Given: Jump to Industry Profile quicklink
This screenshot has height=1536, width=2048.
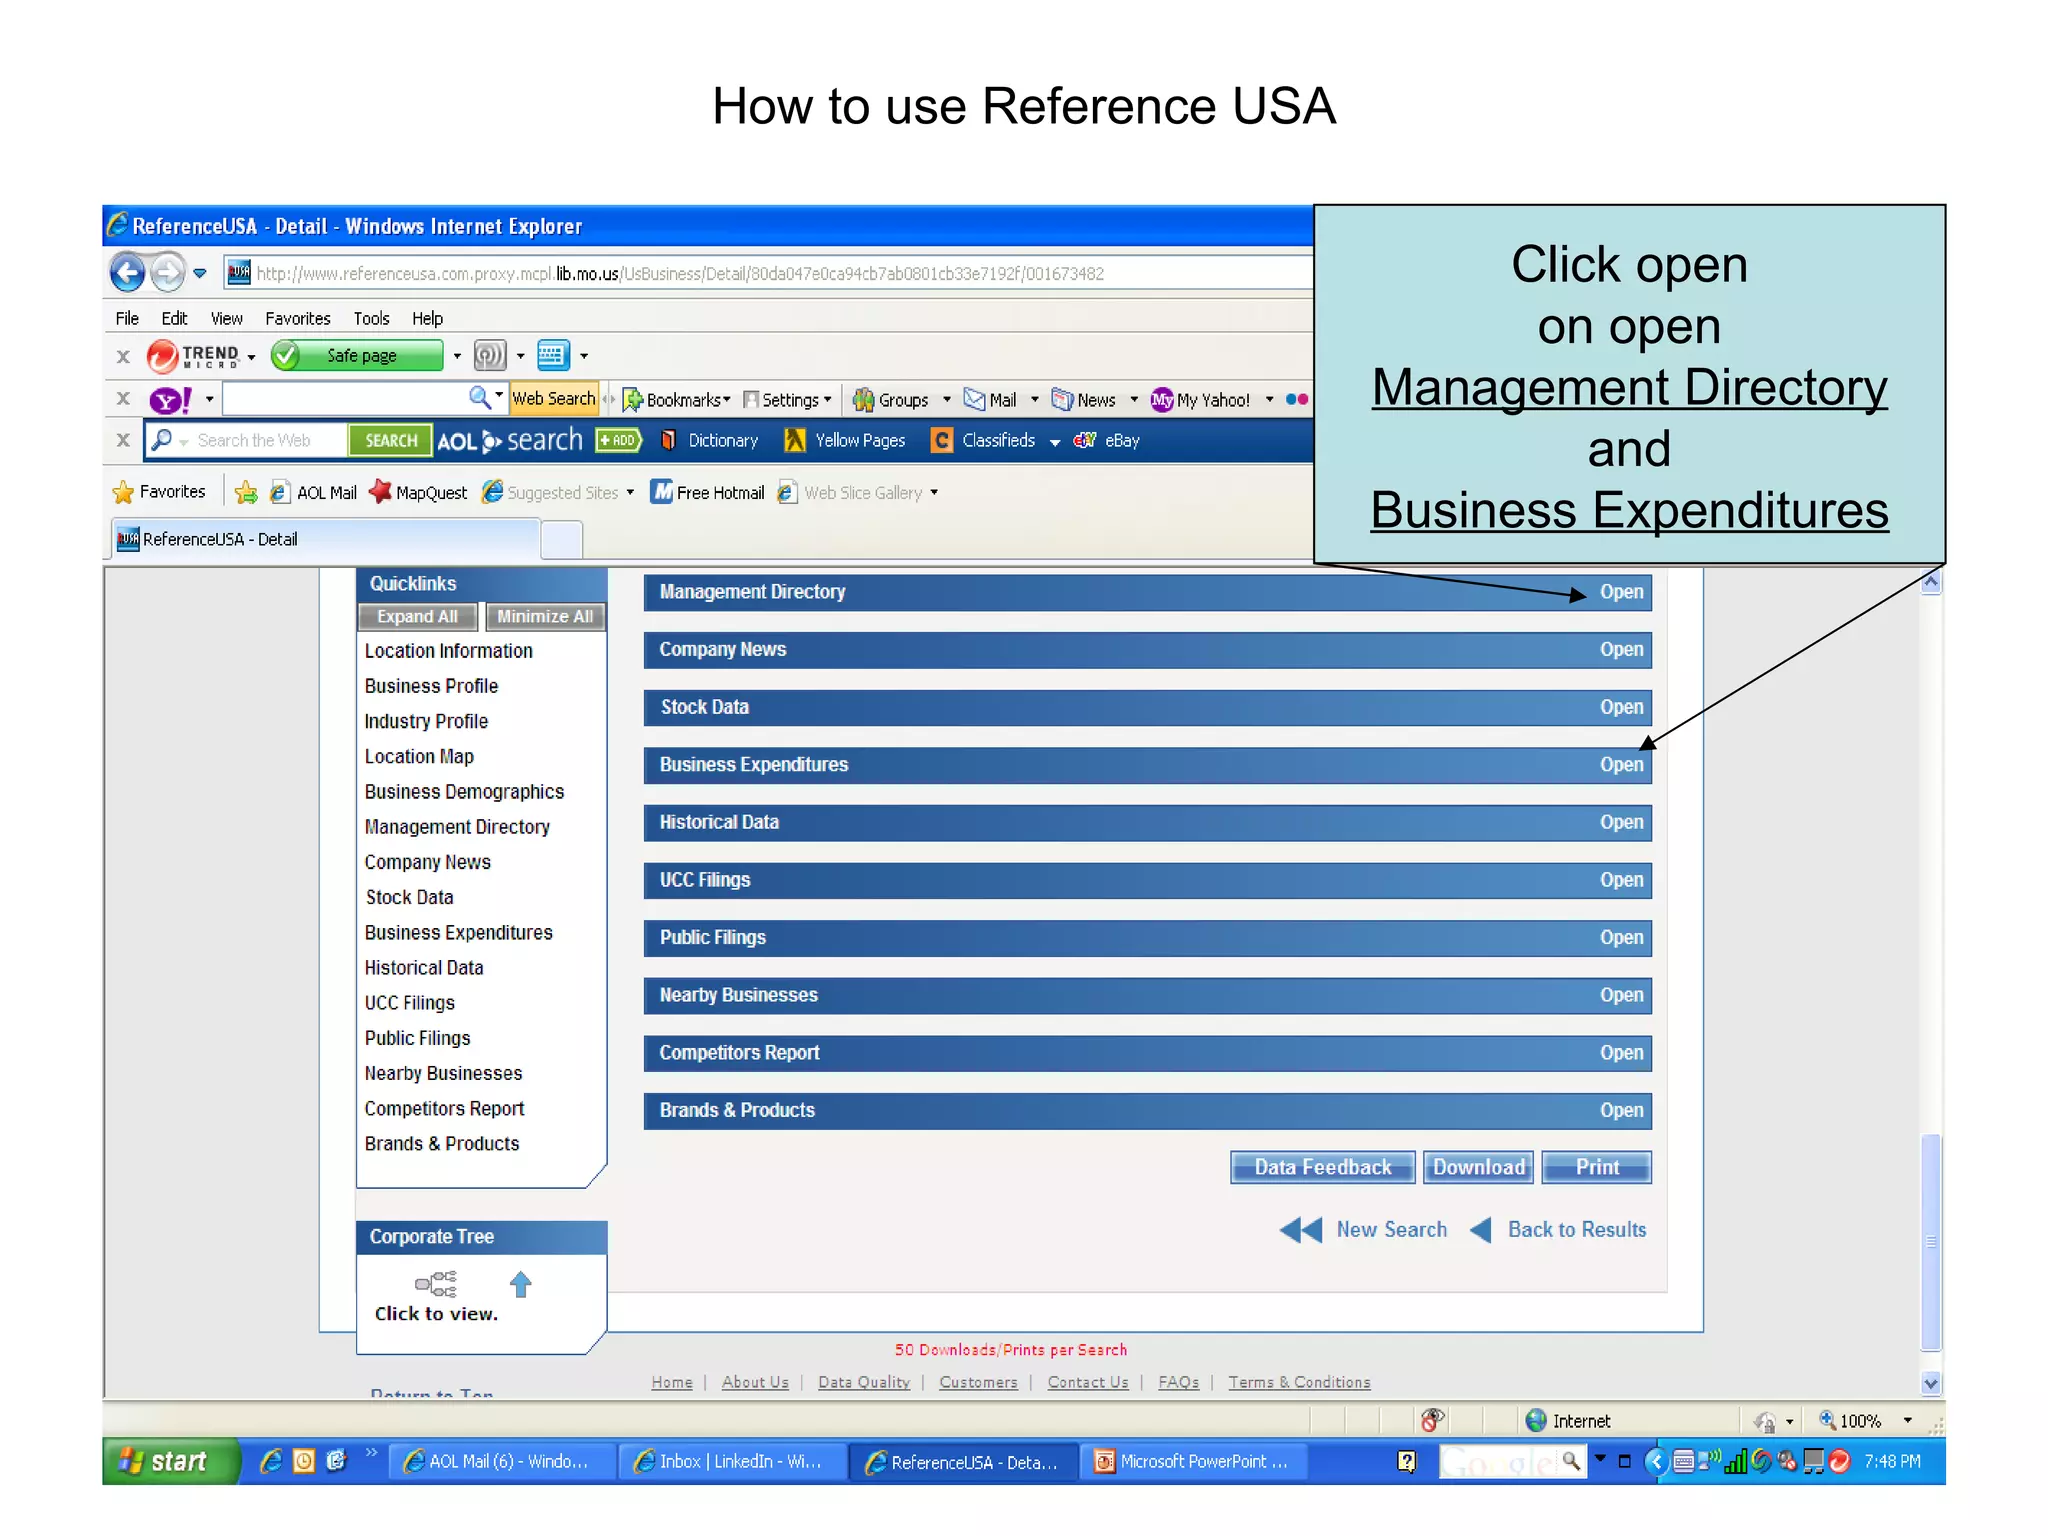Looking at the screenshot, I should pos(426,721).
